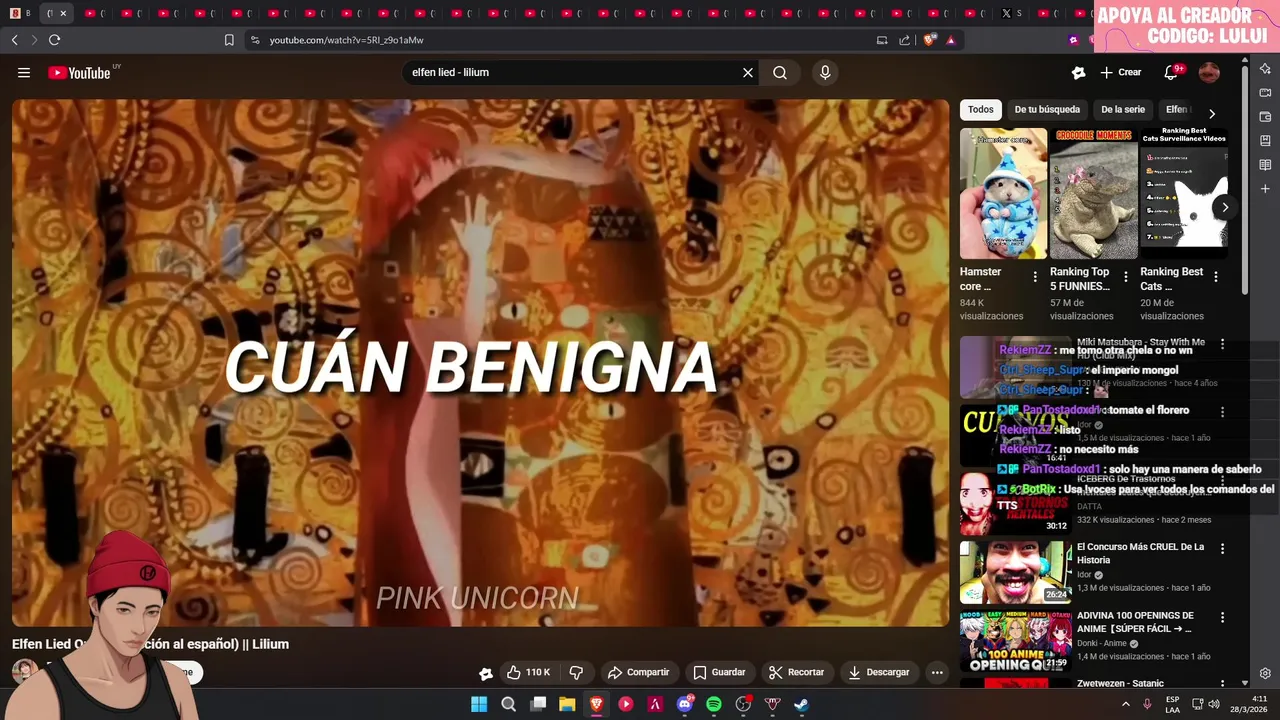The height and width of the screenshot is (720, 1280).
Task: Click Compartir share button
Action: coord(638,672)
